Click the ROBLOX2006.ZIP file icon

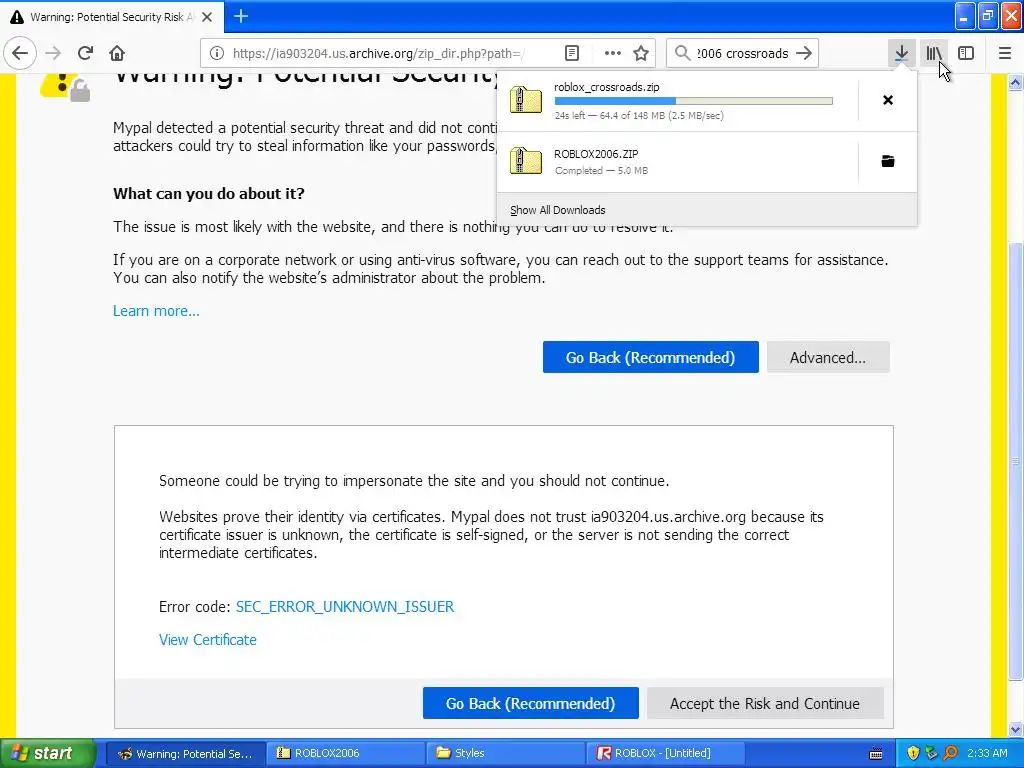526,161
